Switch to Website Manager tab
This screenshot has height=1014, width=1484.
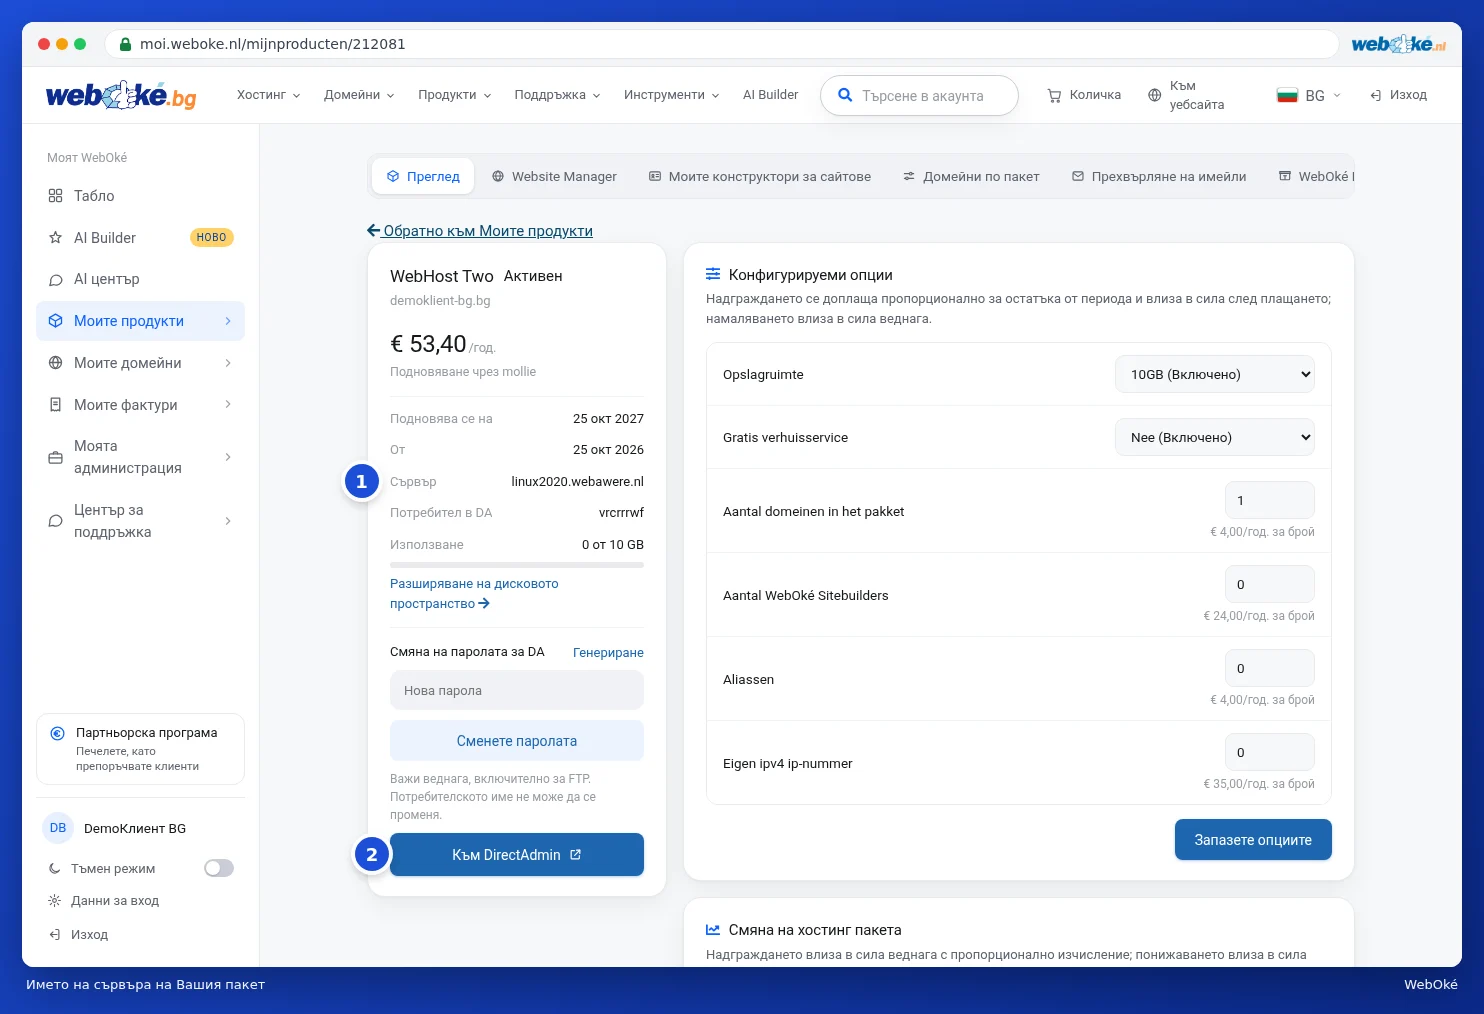554,176
